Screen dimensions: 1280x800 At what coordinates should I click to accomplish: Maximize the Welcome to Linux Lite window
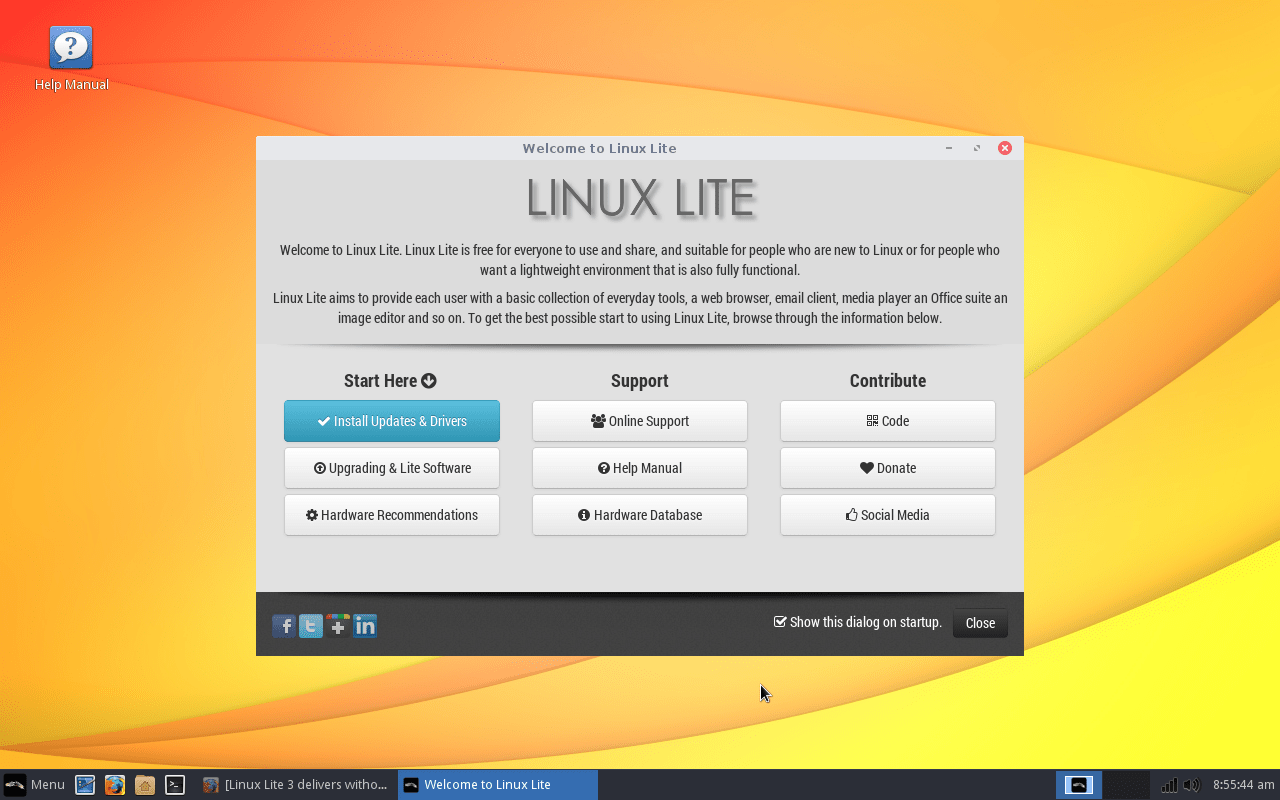977,148
